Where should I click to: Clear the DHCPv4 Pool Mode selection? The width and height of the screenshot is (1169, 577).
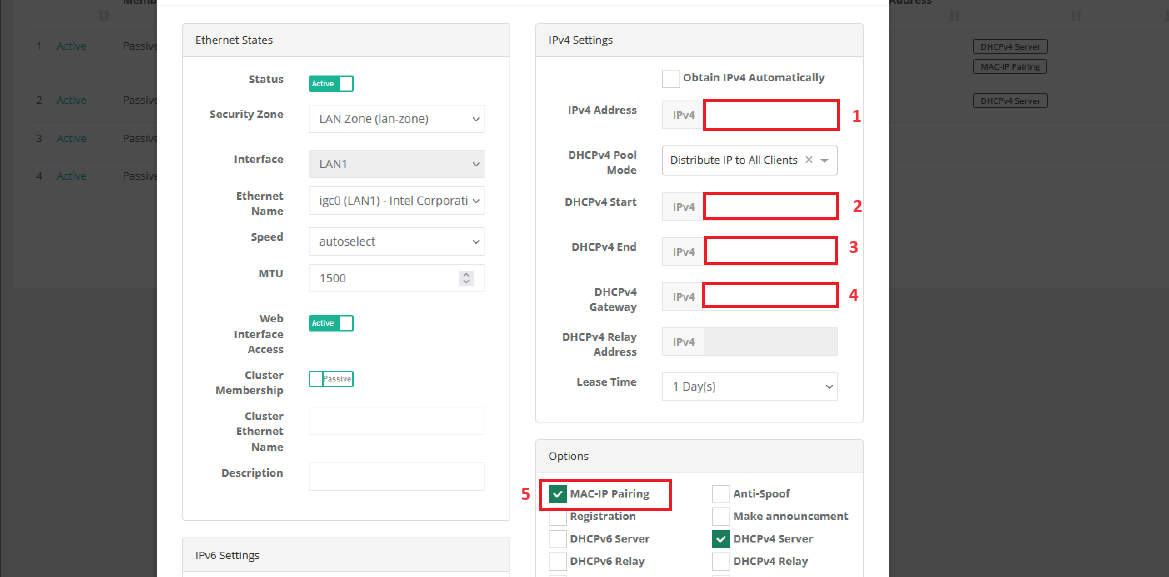click(x=809, y=160)
